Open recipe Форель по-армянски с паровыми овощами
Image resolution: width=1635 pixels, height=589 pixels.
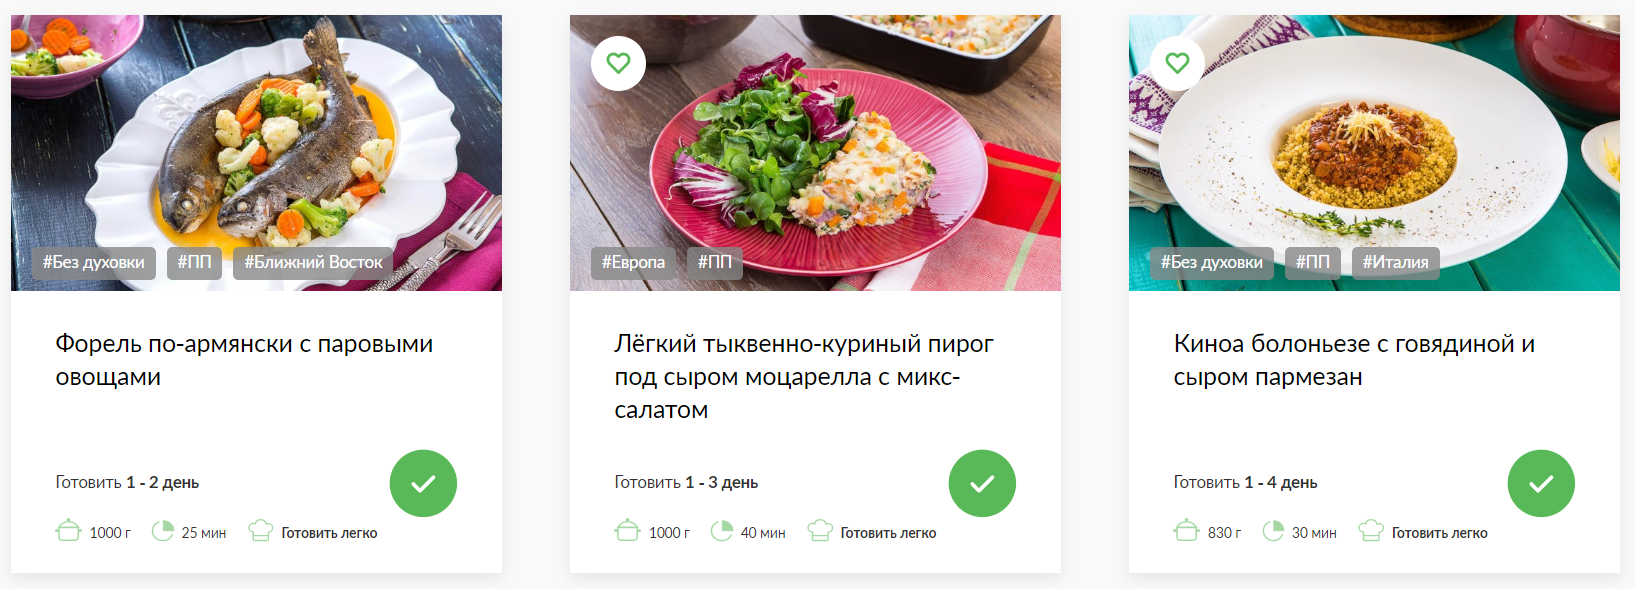(244, 360)
